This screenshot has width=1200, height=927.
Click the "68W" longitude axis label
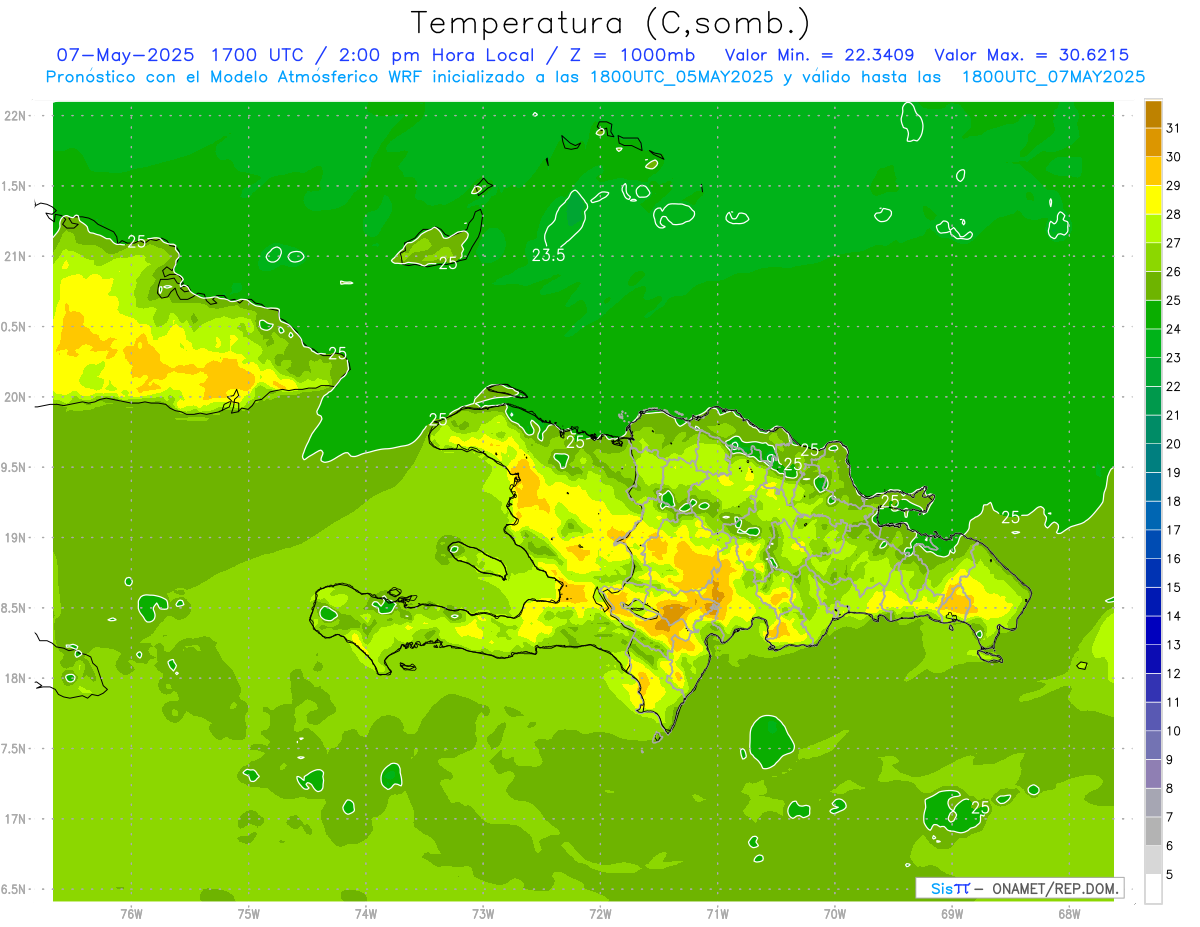1069,914
